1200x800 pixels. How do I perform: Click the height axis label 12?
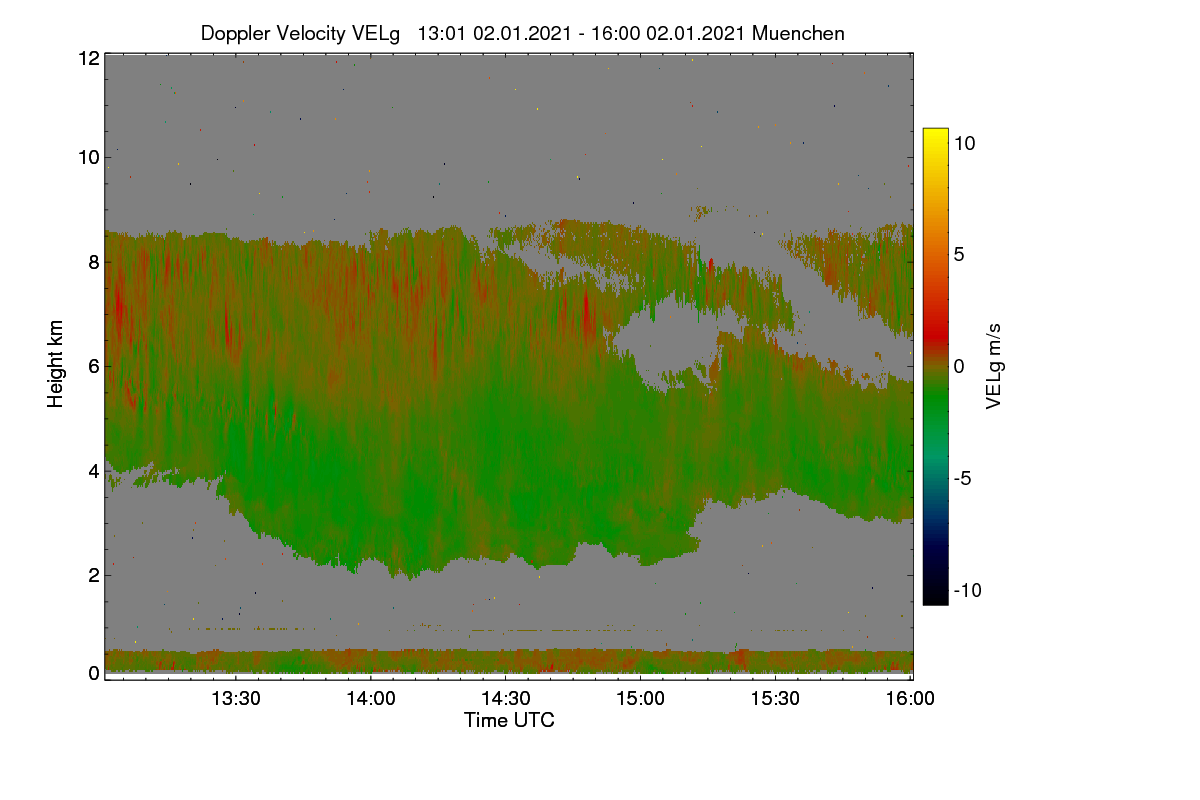tap(88, 58)
